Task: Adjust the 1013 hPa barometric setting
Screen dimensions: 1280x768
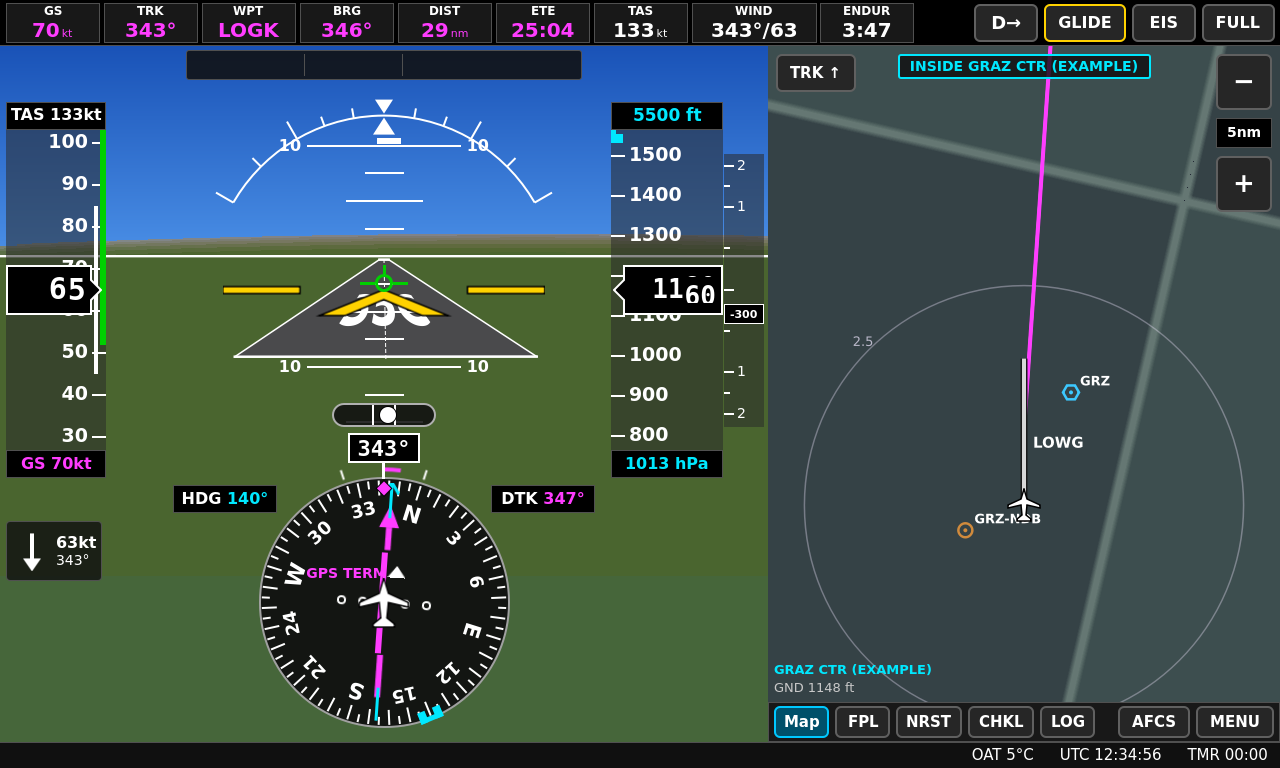Action: click(x=667, y=464)
